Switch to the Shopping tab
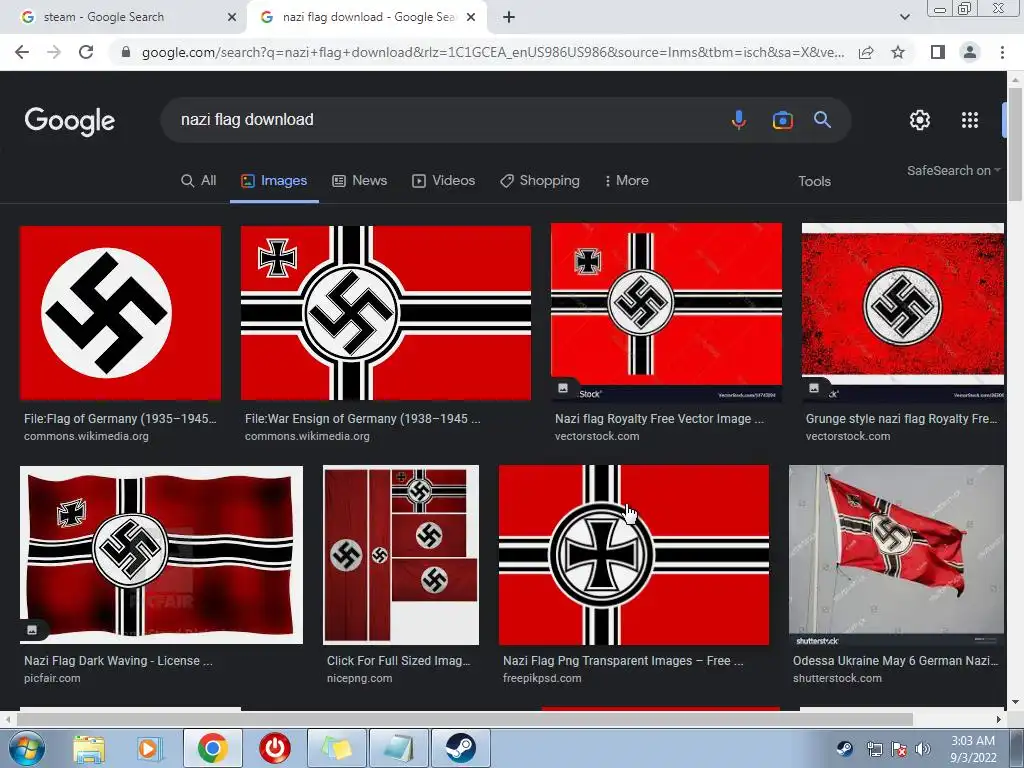Image resolution: width=1024 pixels, height=768 pixels. [x=540, y=181]
